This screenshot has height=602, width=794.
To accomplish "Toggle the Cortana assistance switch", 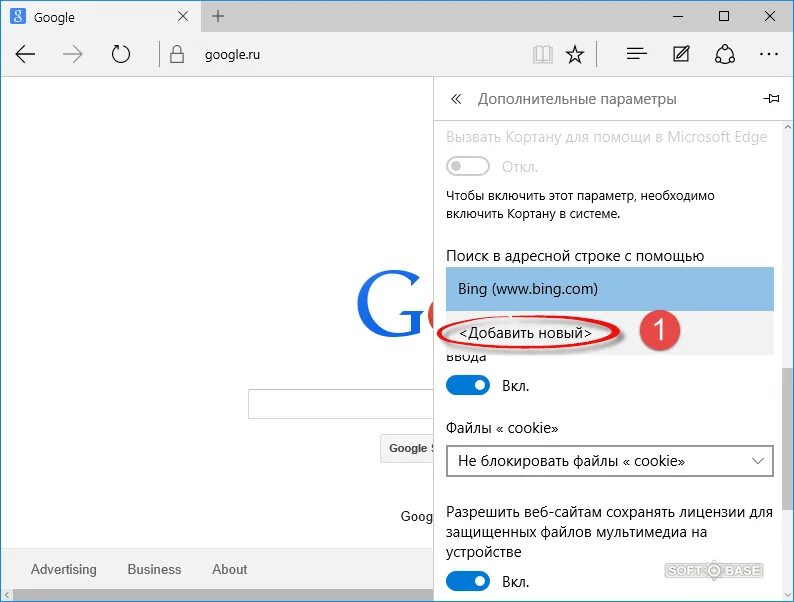I will click(x=467, y=166).
